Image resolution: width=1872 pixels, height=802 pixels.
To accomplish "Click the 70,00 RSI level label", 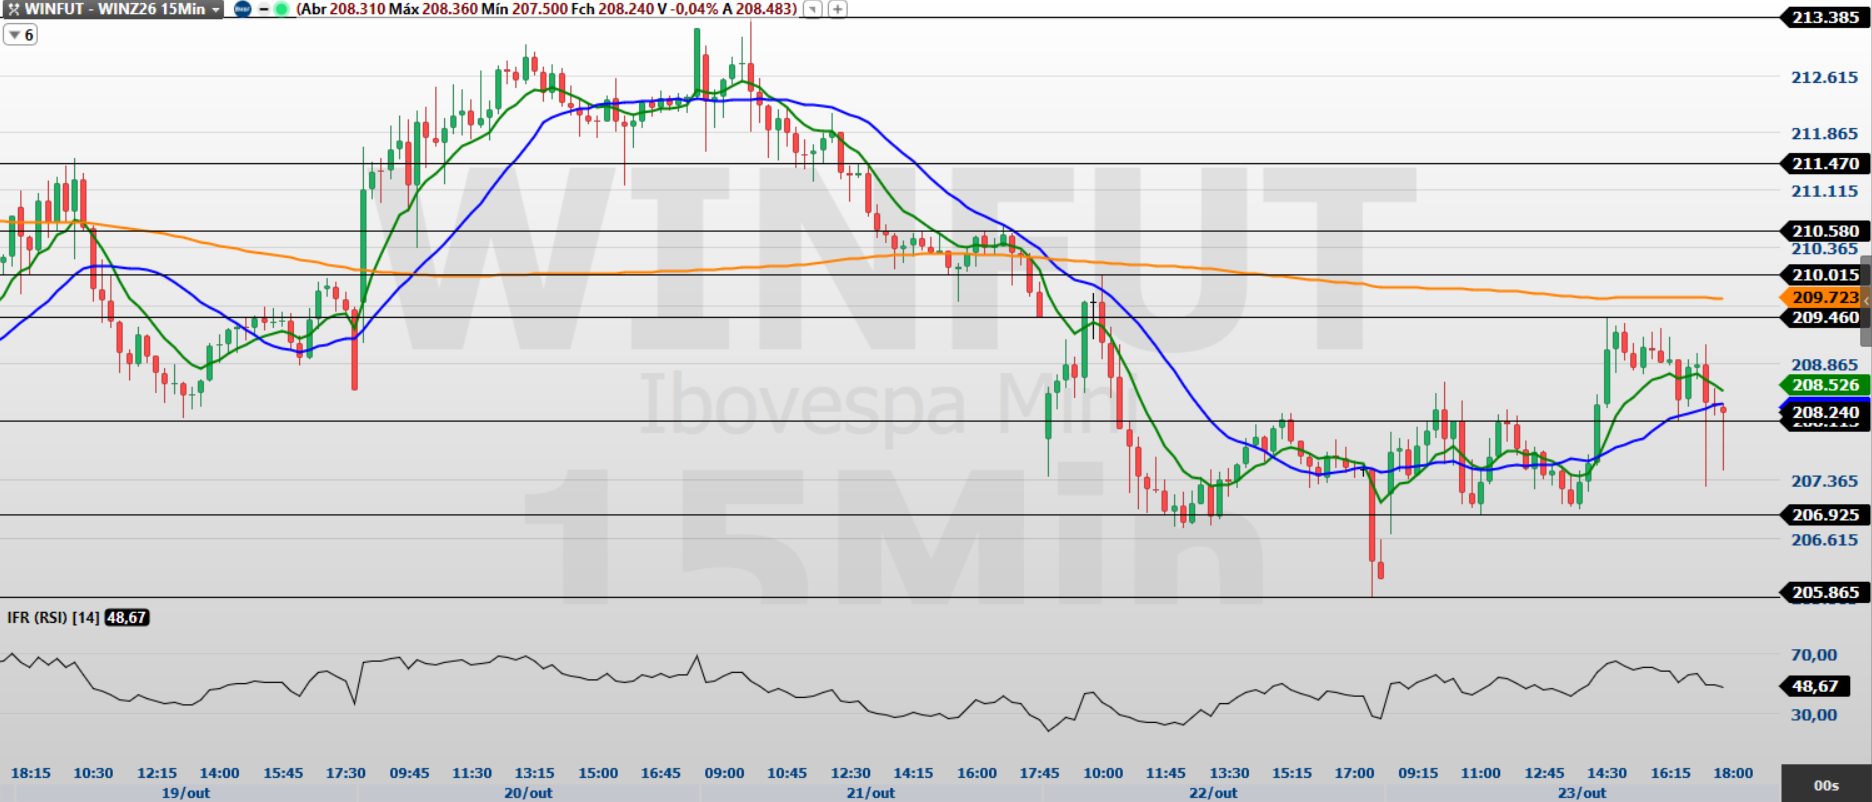I will tap(1814, 655).
